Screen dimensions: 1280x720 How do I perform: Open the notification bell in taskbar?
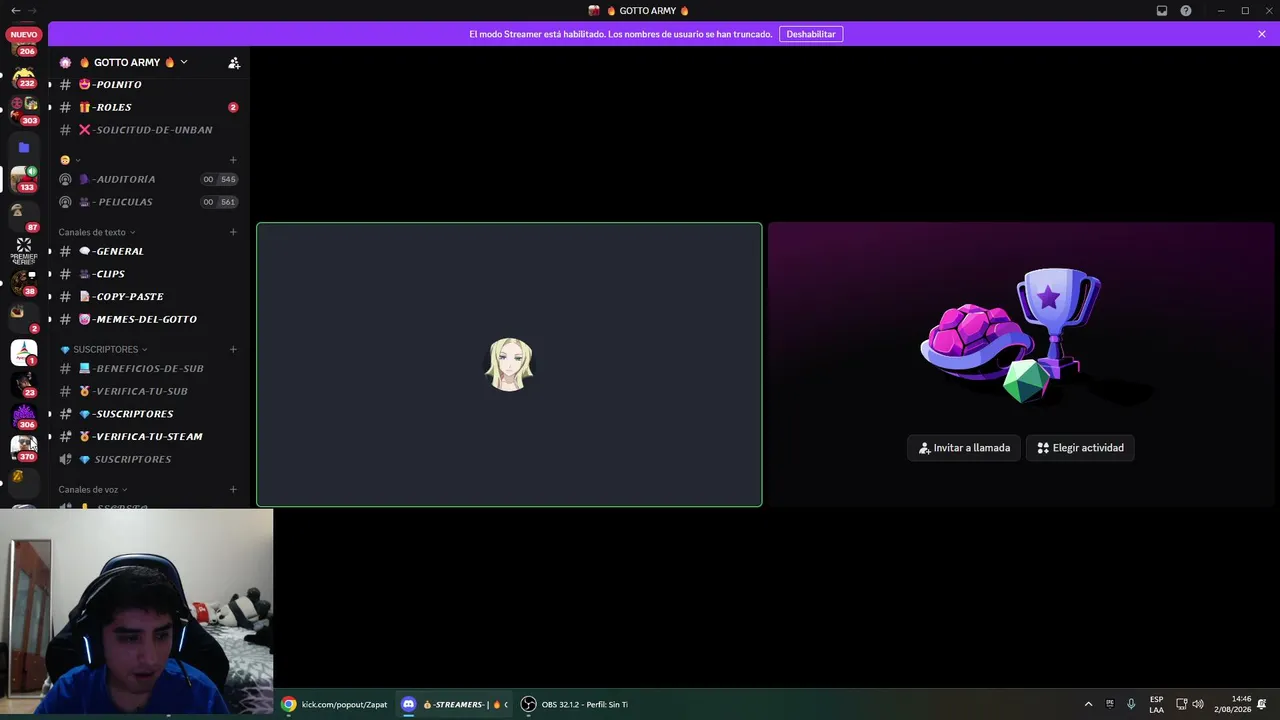click(x=1262, y=704)
